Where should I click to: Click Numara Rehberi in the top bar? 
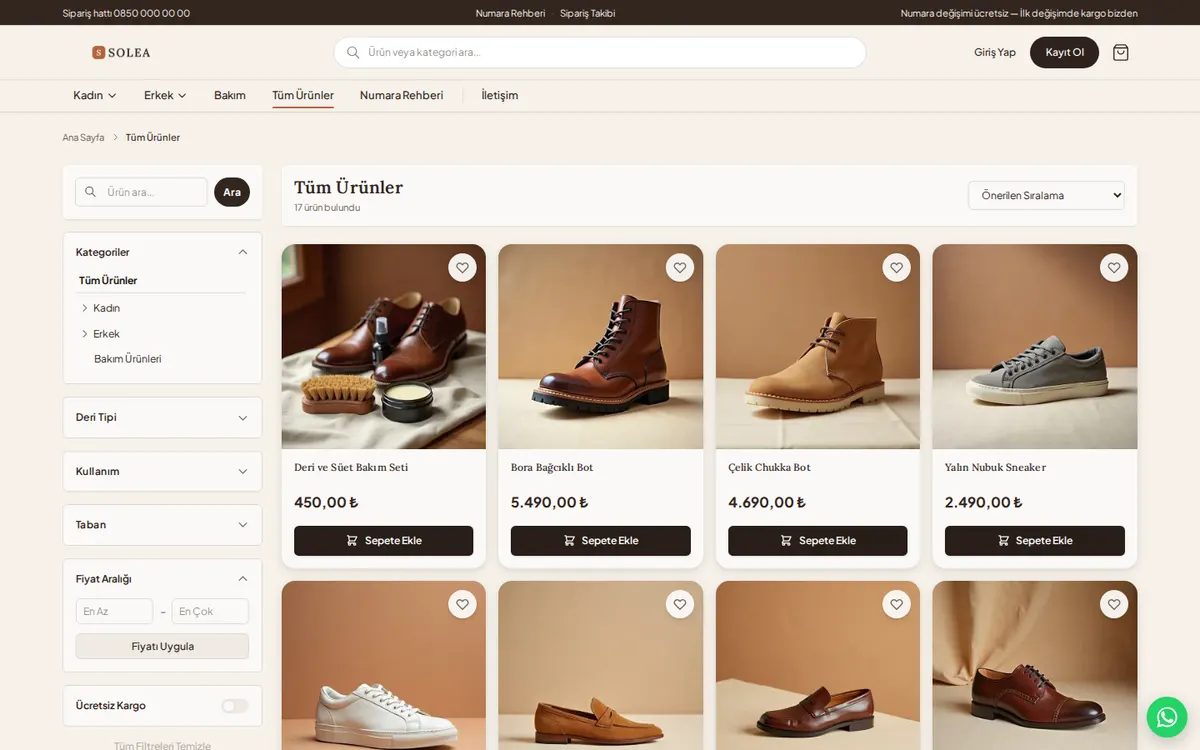pos(510,13)
